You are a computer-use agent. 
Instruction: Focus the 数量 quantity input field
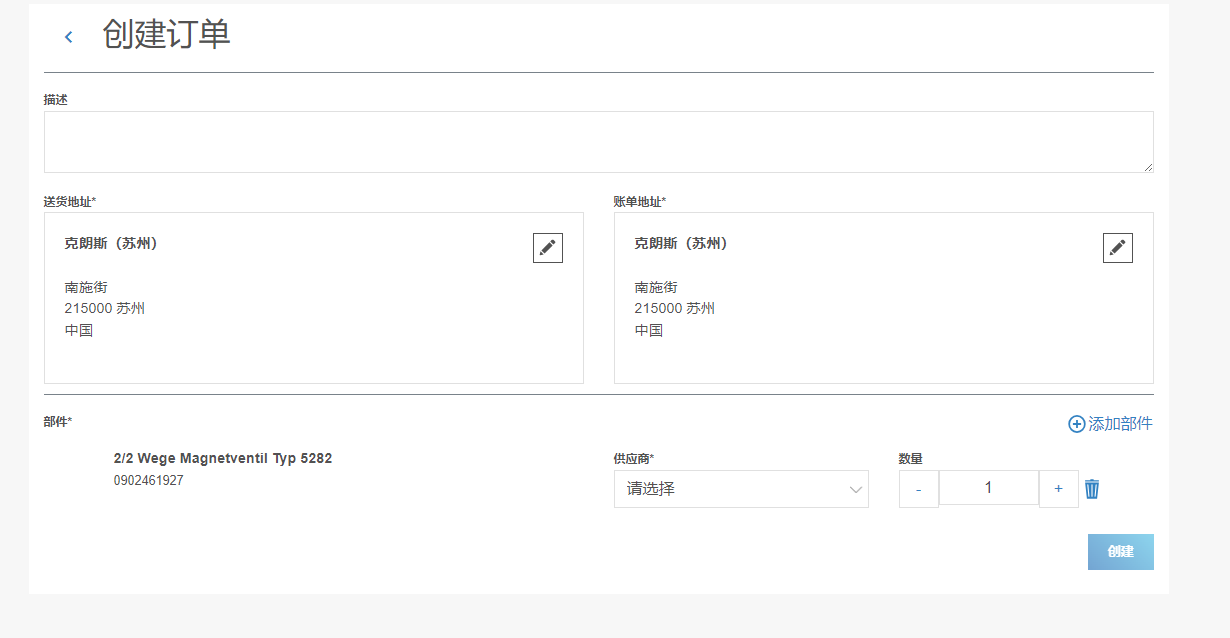click(x=988, y=488)
